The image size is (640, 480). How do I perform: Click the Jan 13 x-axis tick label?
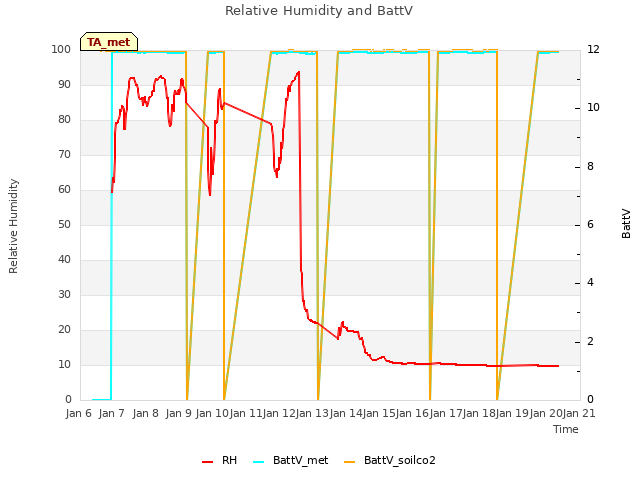pos(312,413)
